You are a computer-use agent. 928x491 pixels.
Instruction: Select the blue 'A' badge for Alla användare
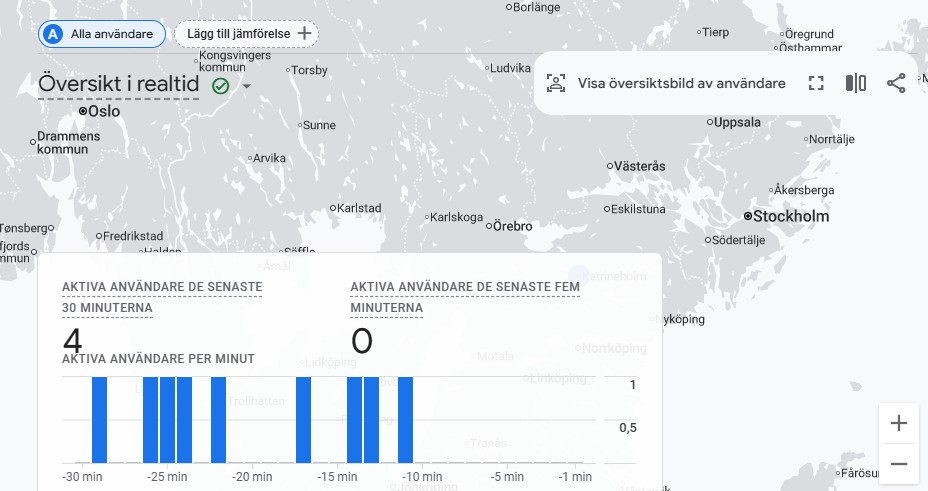54,34
